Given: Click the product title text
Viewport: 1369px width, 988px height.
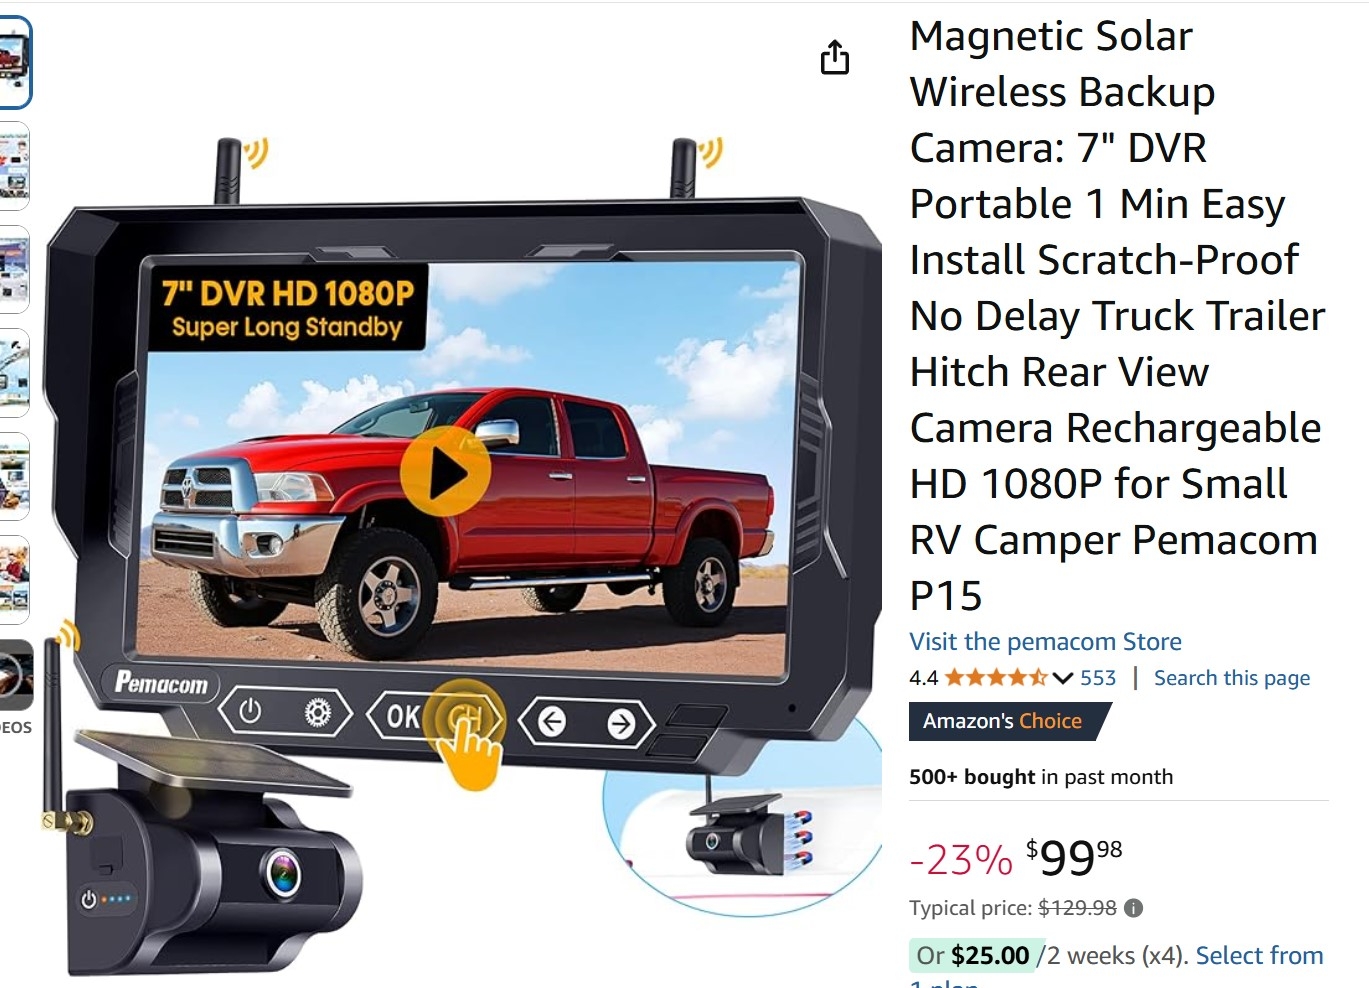Looking at the screenshot, I should 1117,316.
